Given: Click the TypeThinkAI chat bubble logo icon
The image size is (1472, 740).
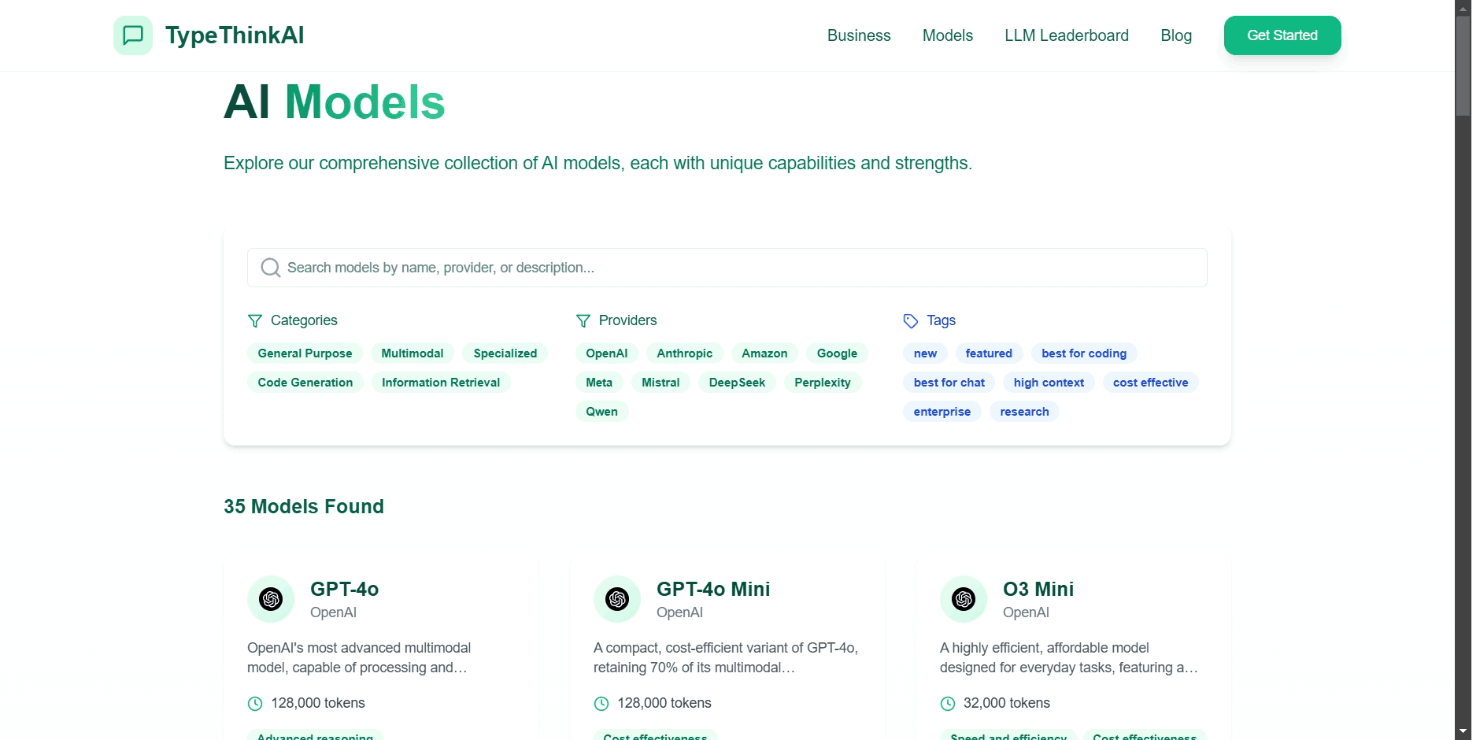Looking at the screenshot, I should pos(133,36).
